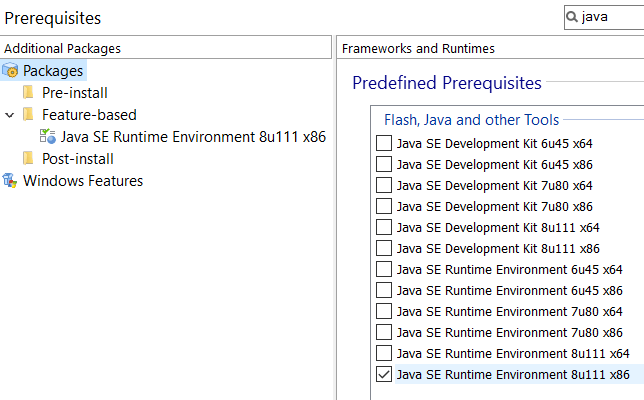Click the magnifier icon in search box
The height and width of the screenshot is (400, 644).
572,17
